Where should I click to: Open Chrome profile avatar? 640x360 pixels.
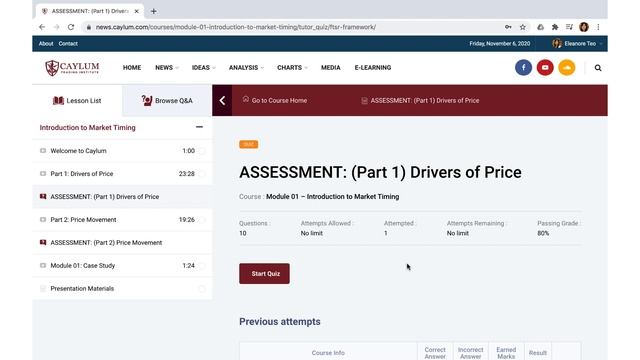pyautogui.click(x=584, y=27)
